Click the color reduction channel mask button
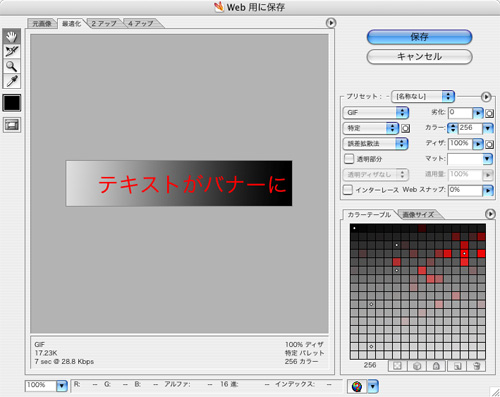Viewport: 500px width, 397px height. click(405, 128)
